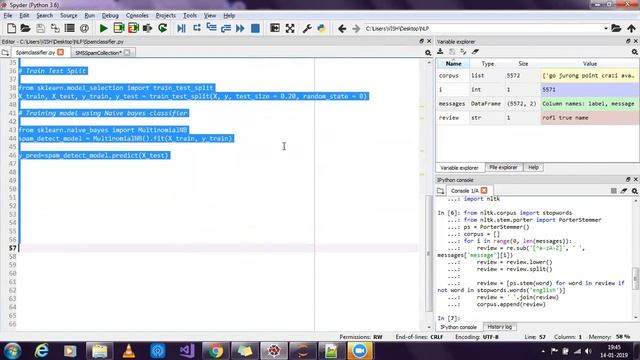Continue debugging with the double-arrow icon
This screenshot has height=360, width=640.
(x=240, y=28)
